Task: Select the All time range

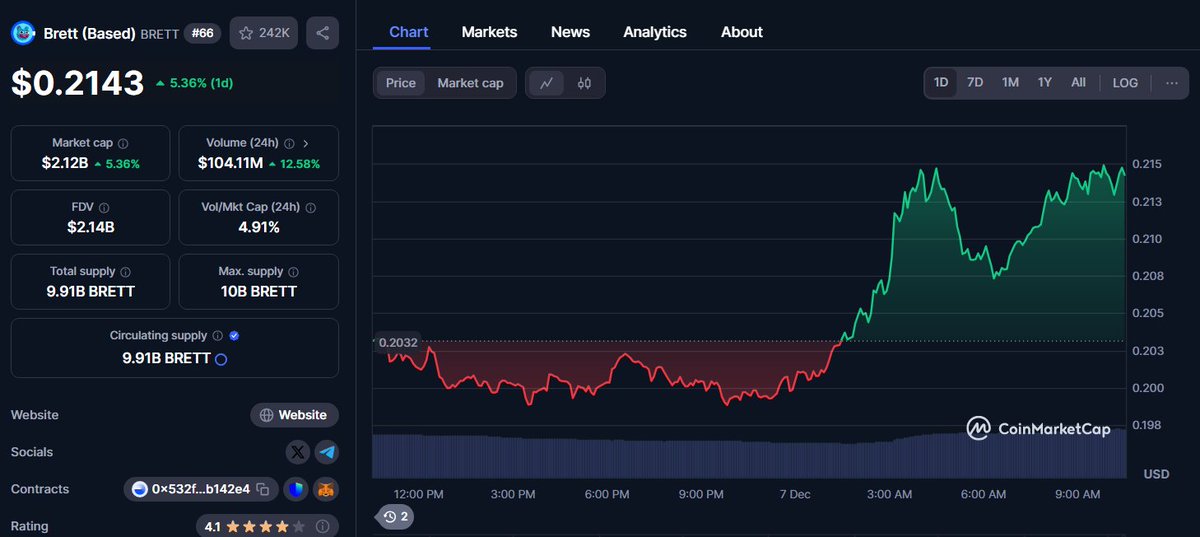Action: pos(1078,83)
